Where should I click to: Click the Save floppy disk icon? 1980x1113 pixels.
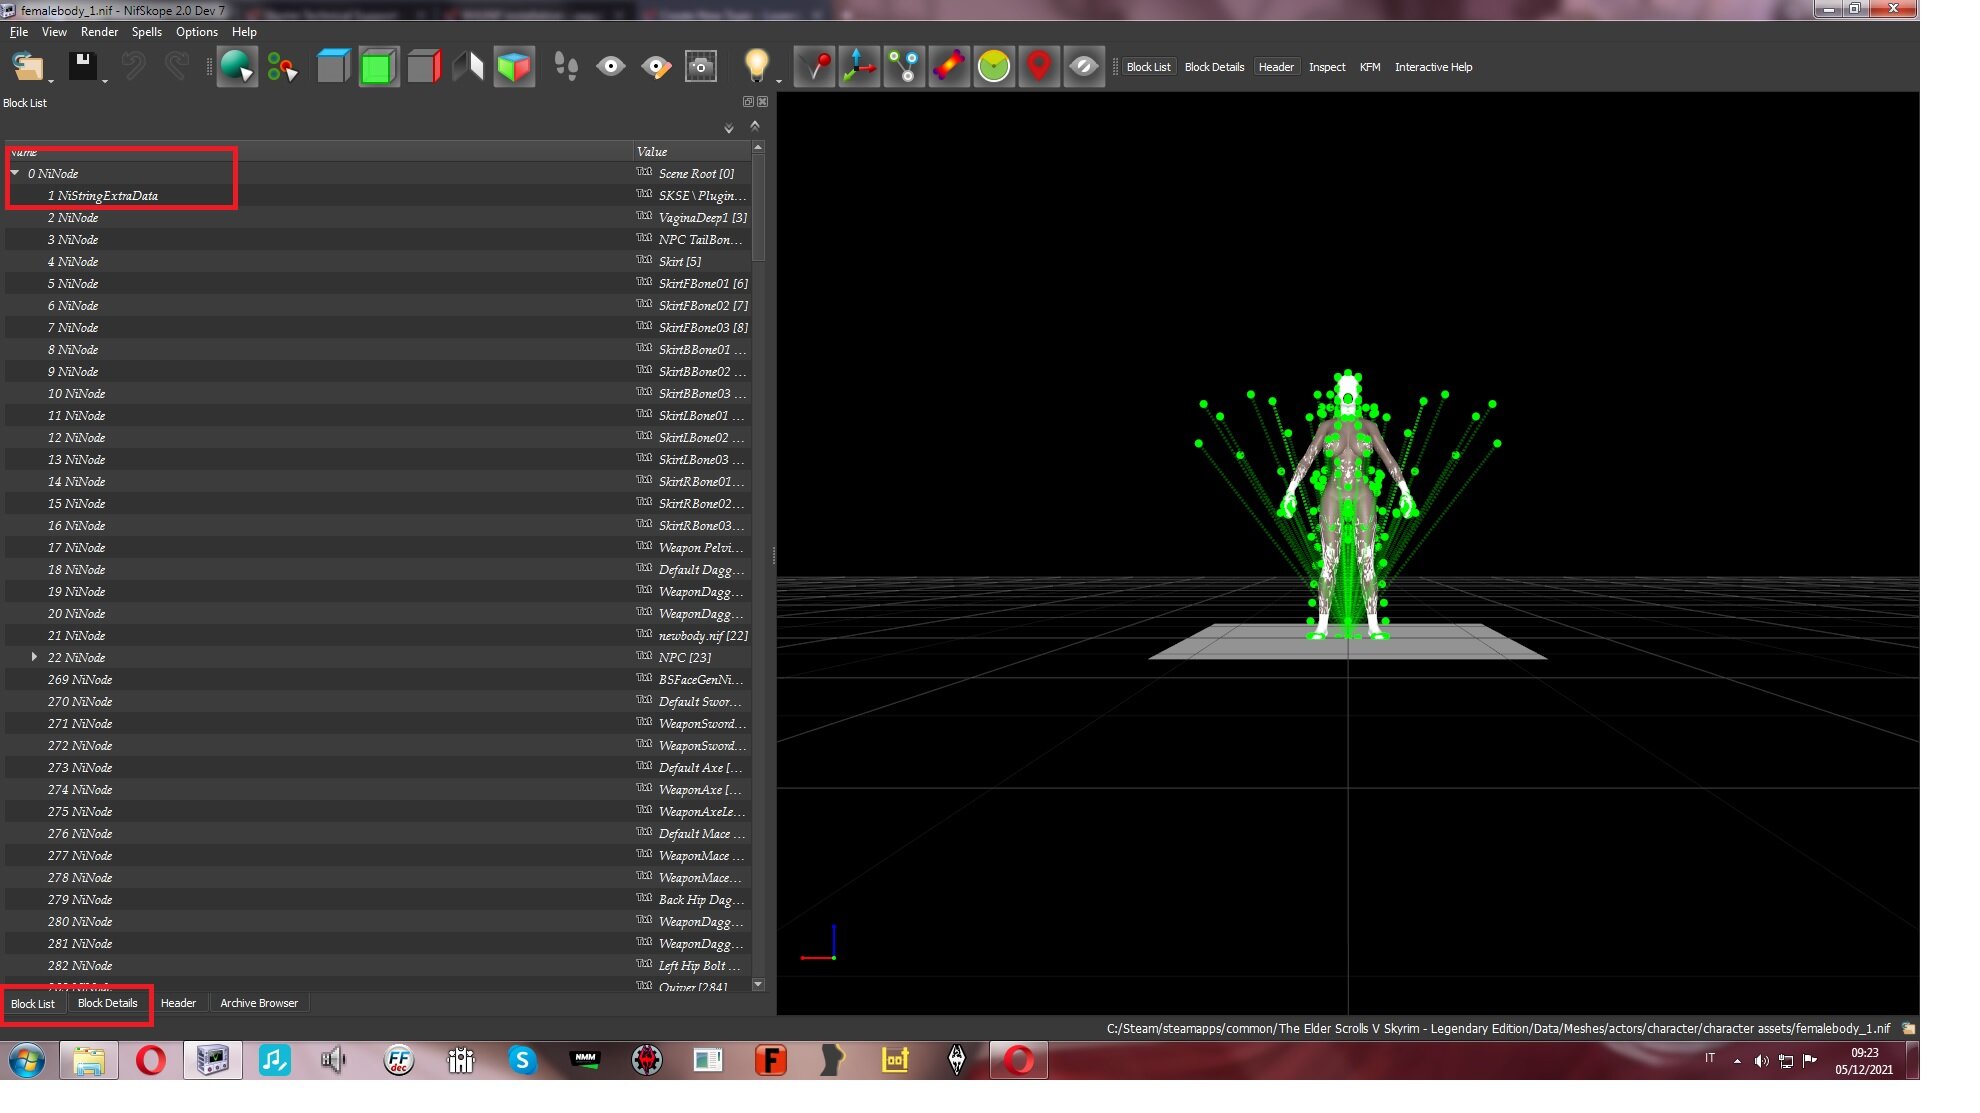point(82,66)
